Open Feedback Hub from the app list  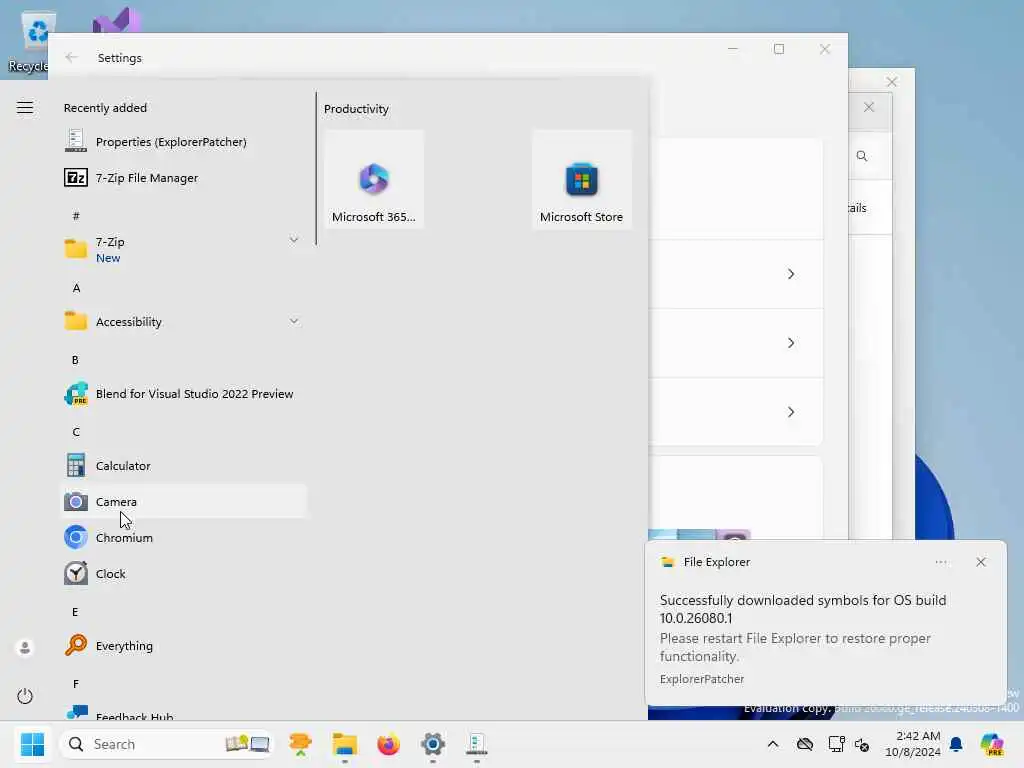point(184,713)
